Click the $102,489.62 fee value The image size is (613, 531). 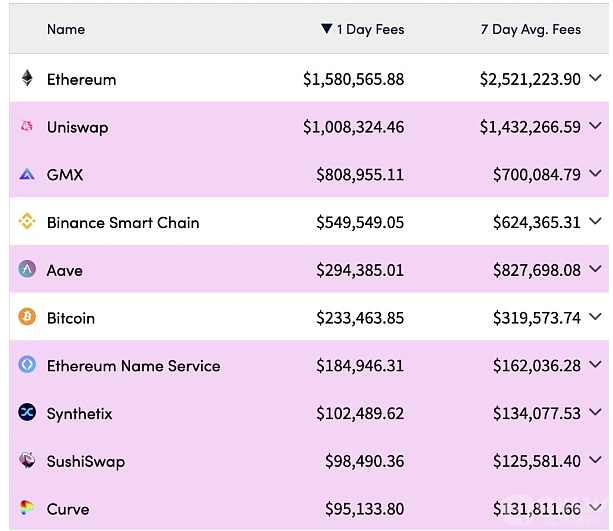[x=360, y=413]
